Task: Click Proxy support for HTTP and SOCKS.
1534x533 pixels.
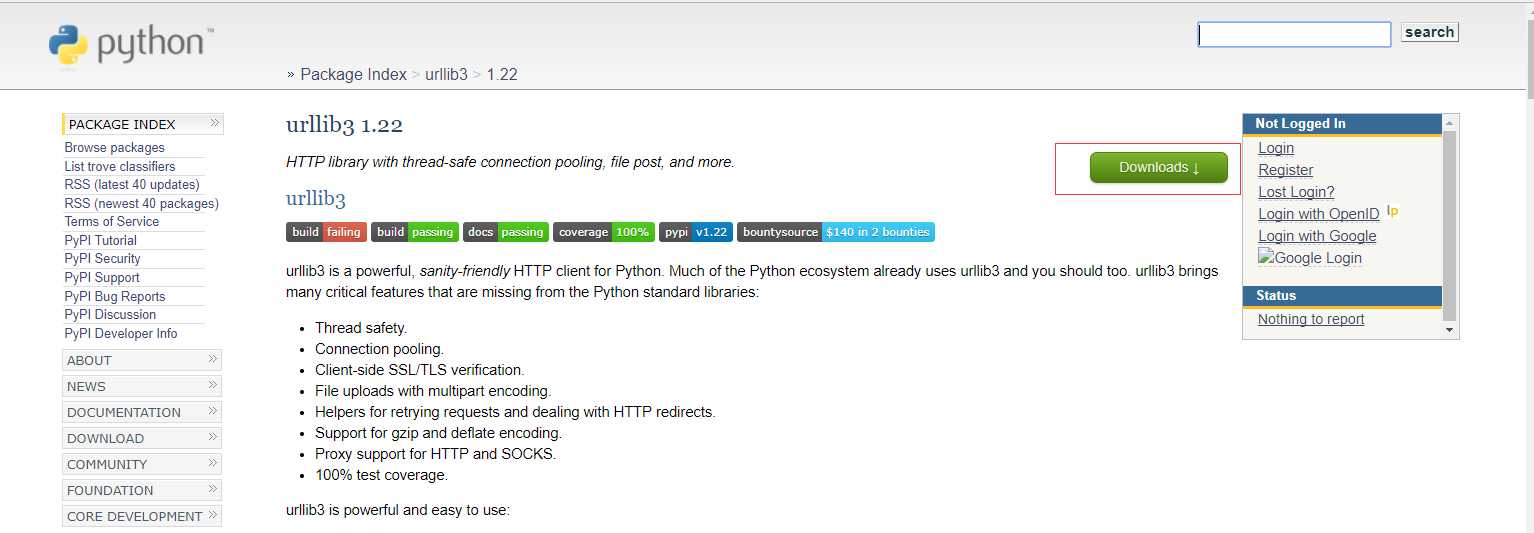Action: [x=435, y=454]
